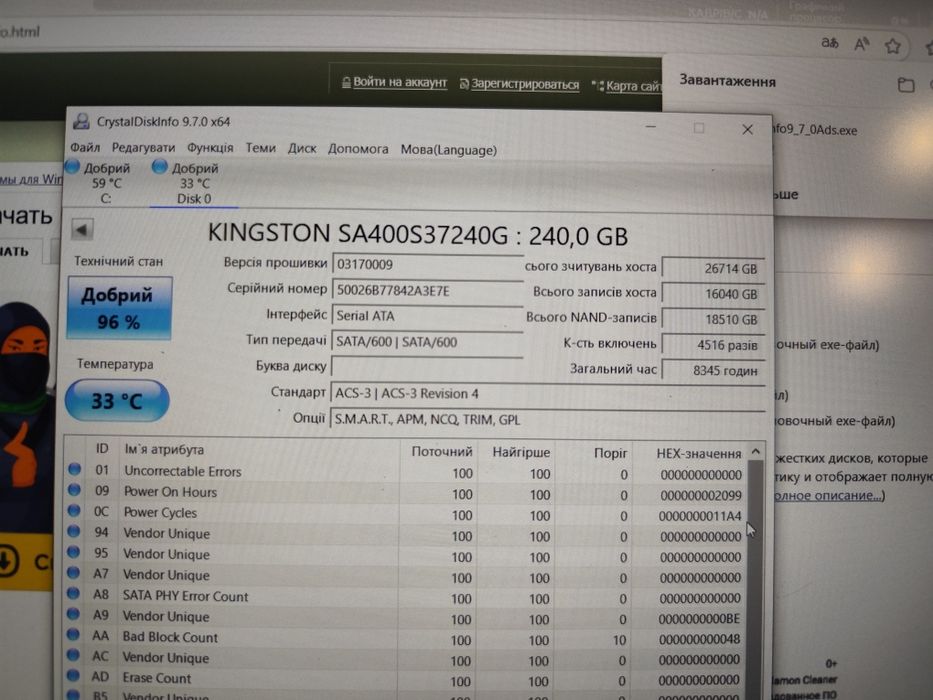Click the status dot for Bad Block Count

(x=73, y=635)
